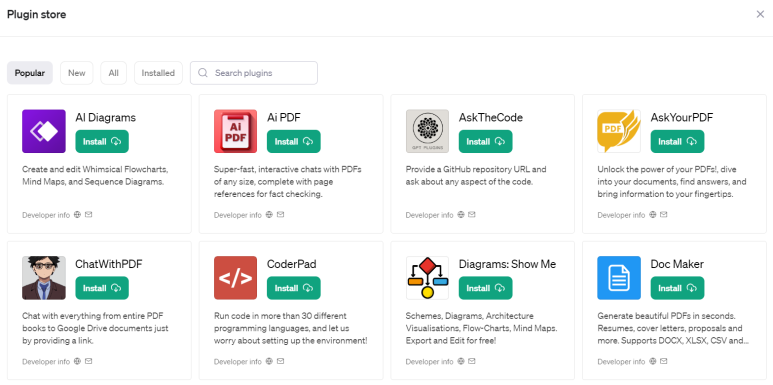
Task: Install the Ai PDF plugin
Action: click(294, 141)
